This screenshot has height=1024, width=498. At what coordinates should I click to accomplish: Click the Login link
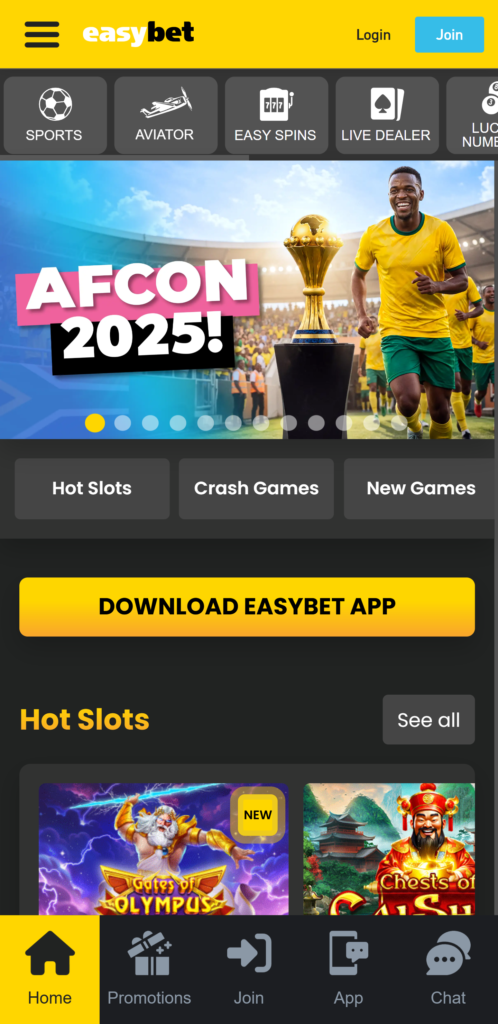point(373,35)
